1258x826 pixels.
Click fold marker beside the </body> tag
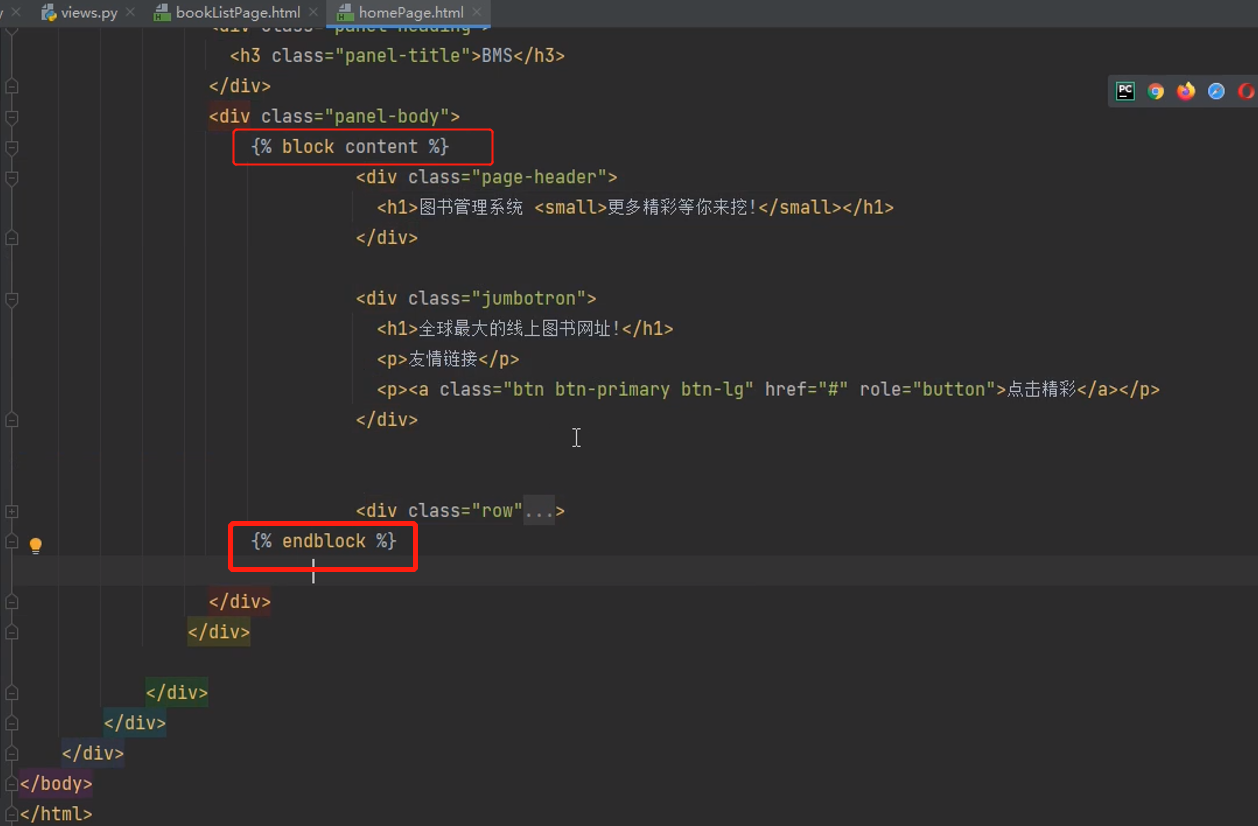coord(12,784)
